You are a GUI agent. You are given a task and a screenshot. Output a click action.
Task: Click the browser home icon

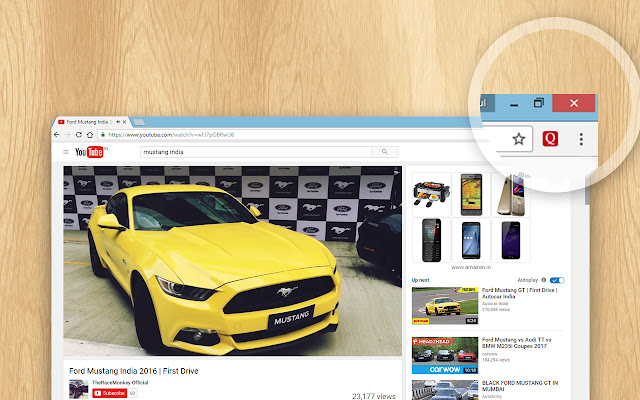pyautogui.click(x=90, y=135)
